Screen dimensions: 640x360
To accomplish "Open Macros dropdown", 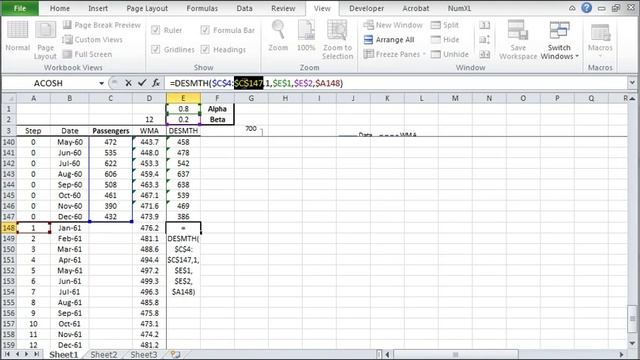I will 600,40.
